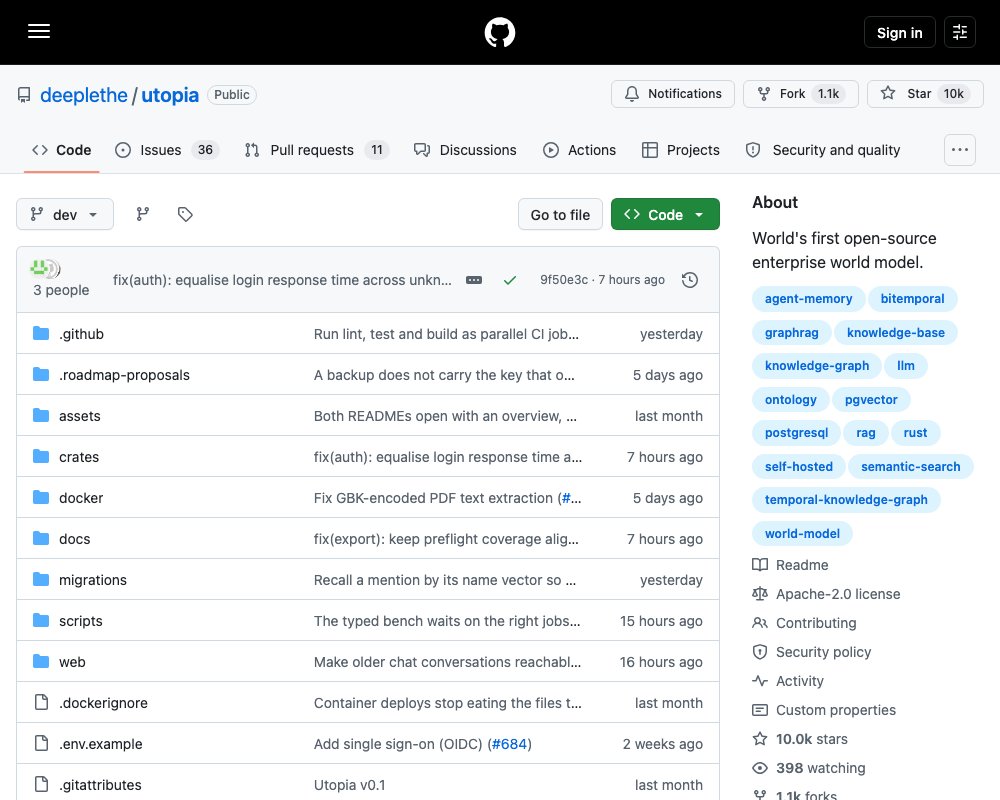Open the agent-memory topic tag
The width and height of the screenshot is (1000, 800).
tap(808, 299)
